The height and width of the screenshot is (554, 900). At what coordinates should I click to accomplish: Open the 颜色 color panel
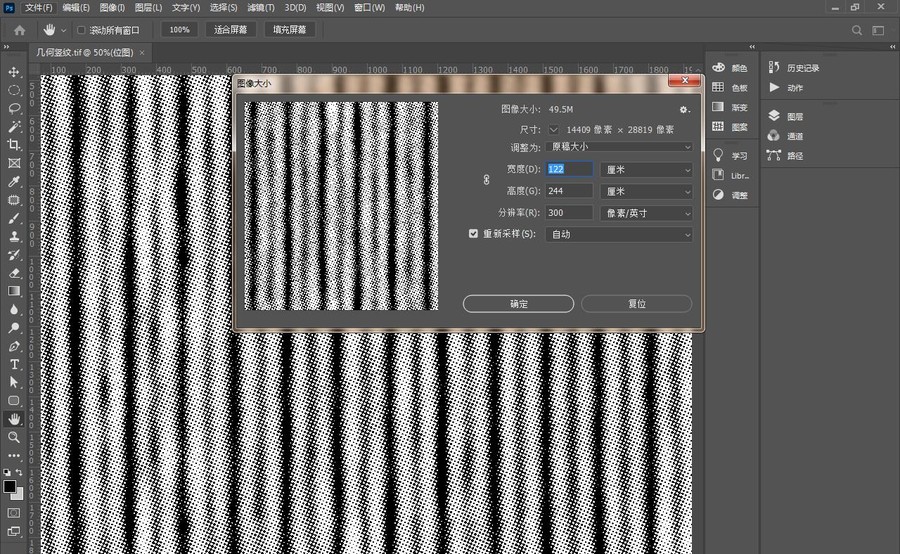click(x=730, y=68)
